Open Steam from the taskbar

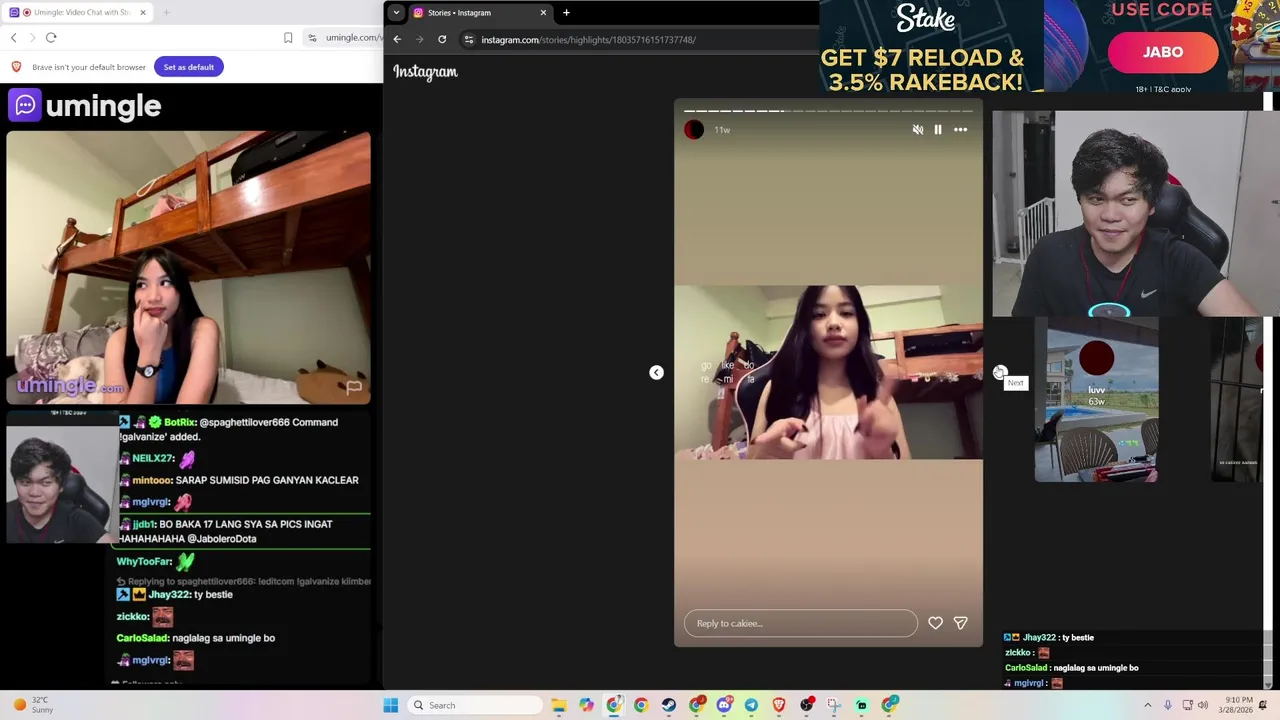(x=668, y=705)
